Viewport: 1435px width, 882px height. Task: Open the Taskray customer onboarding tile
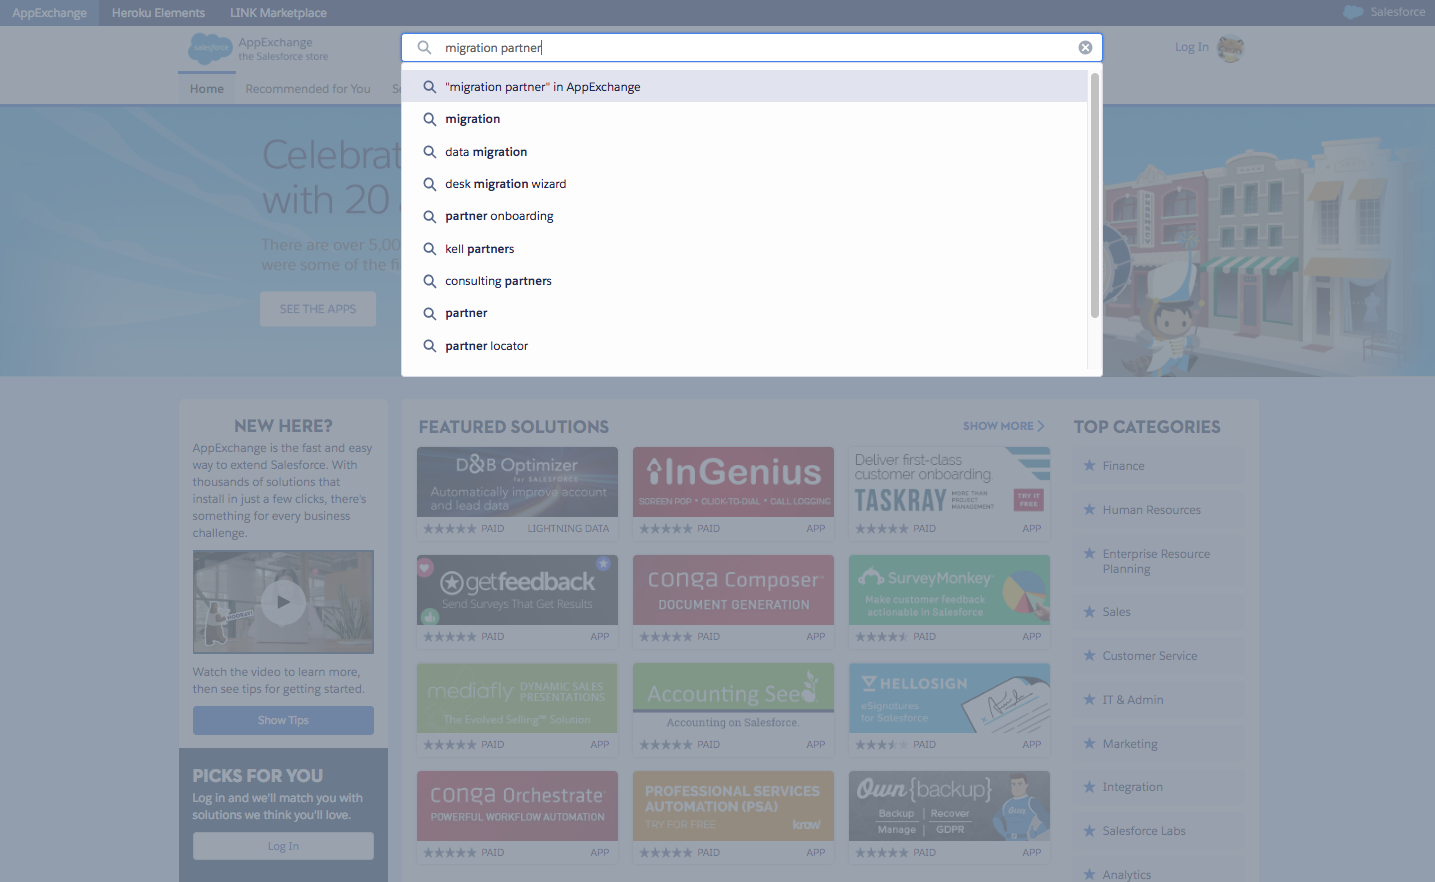point(949,493)
